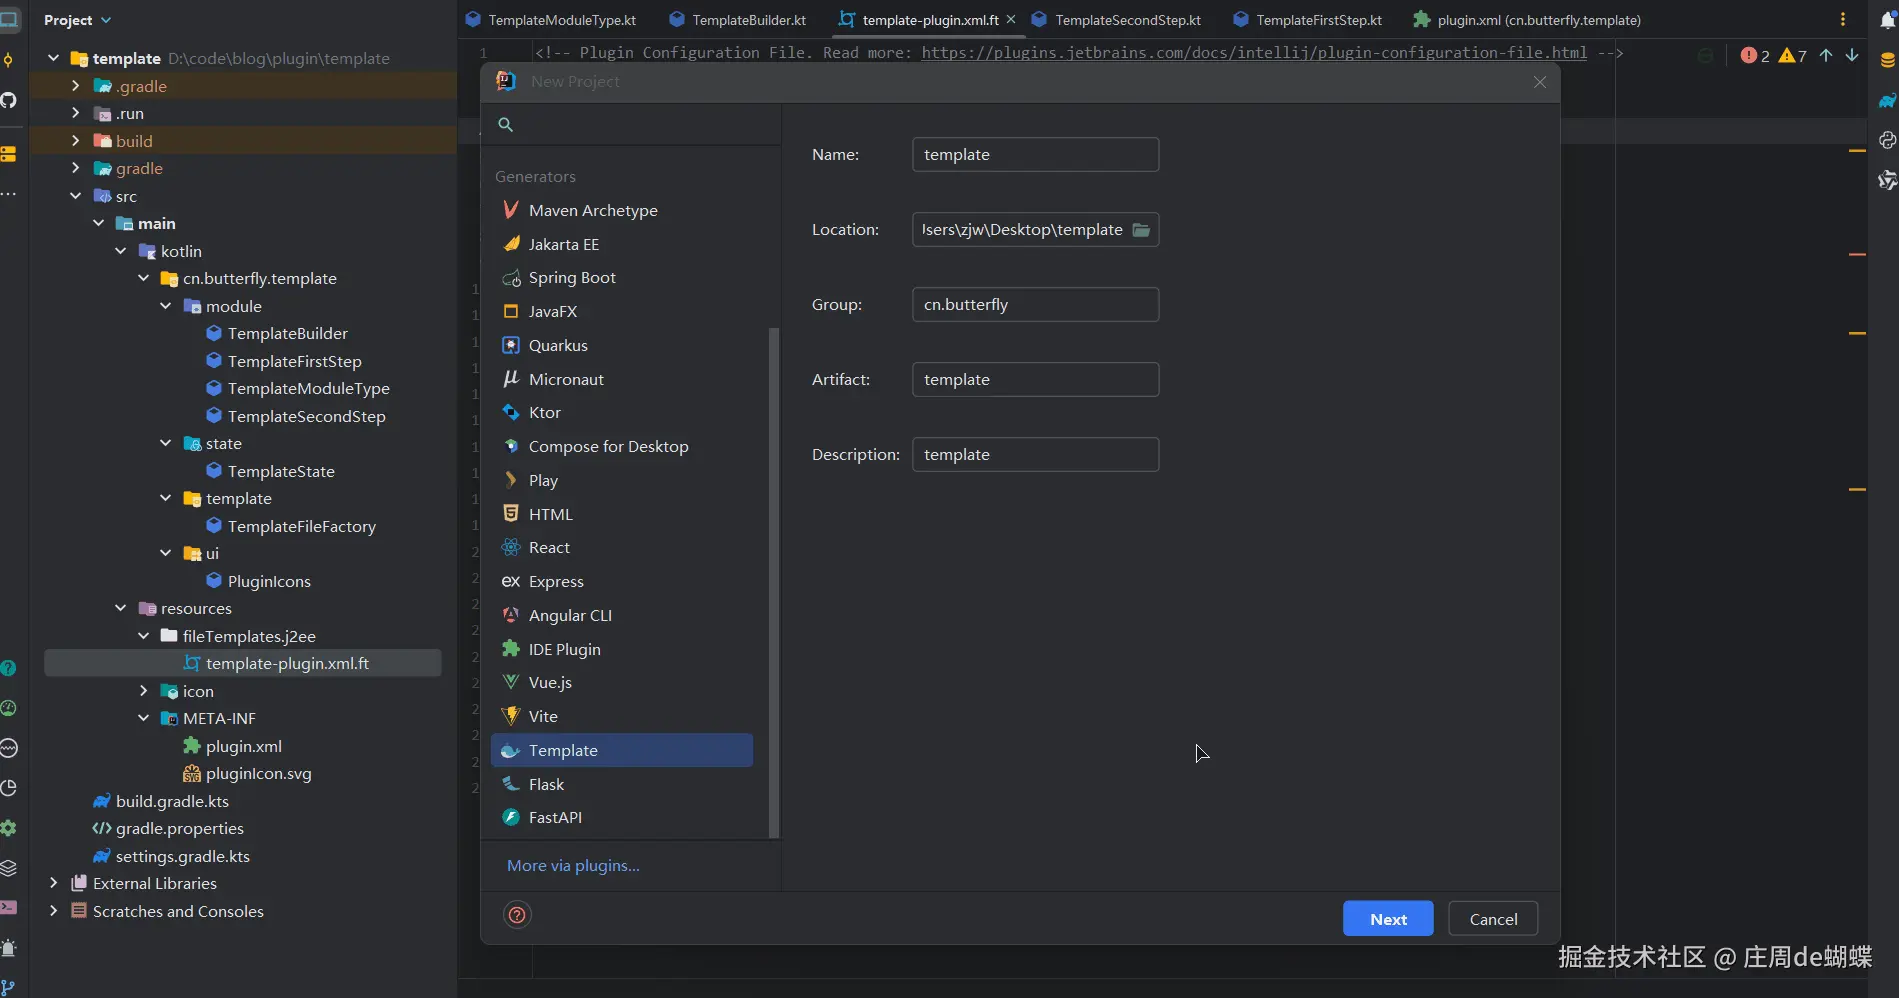Pick the React generator icon
The image size is (1899, 998).
tap(511, 547)
